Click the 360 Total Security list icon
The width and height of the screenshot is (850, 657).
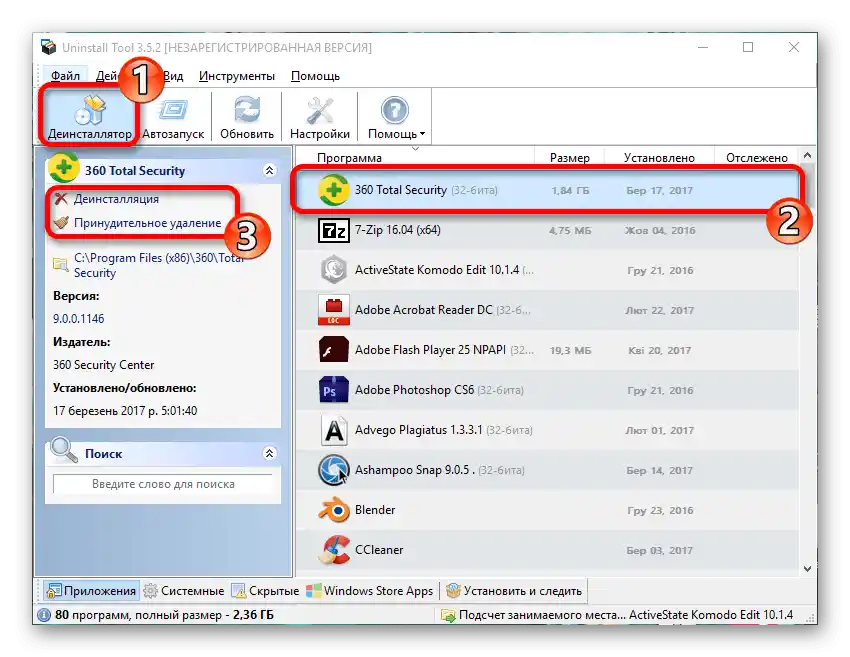click(333, 190)
